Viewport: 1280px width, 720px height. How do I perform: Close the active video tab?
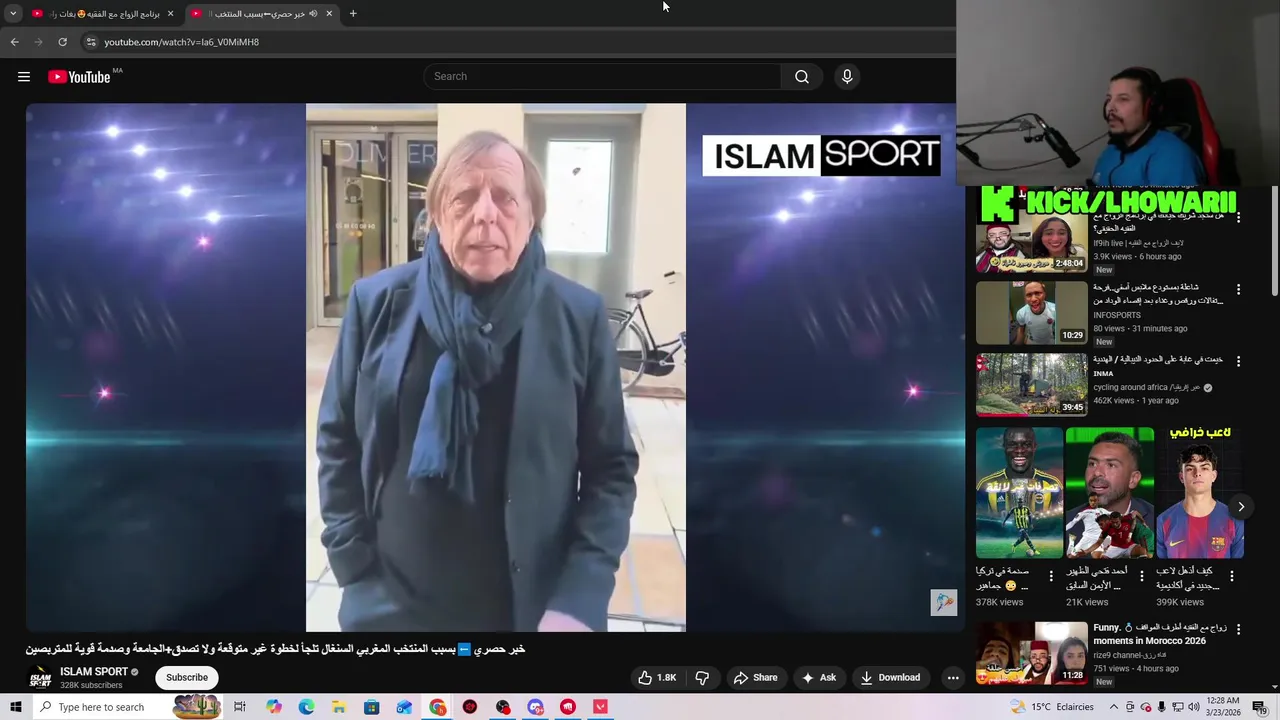click(329, 14)
